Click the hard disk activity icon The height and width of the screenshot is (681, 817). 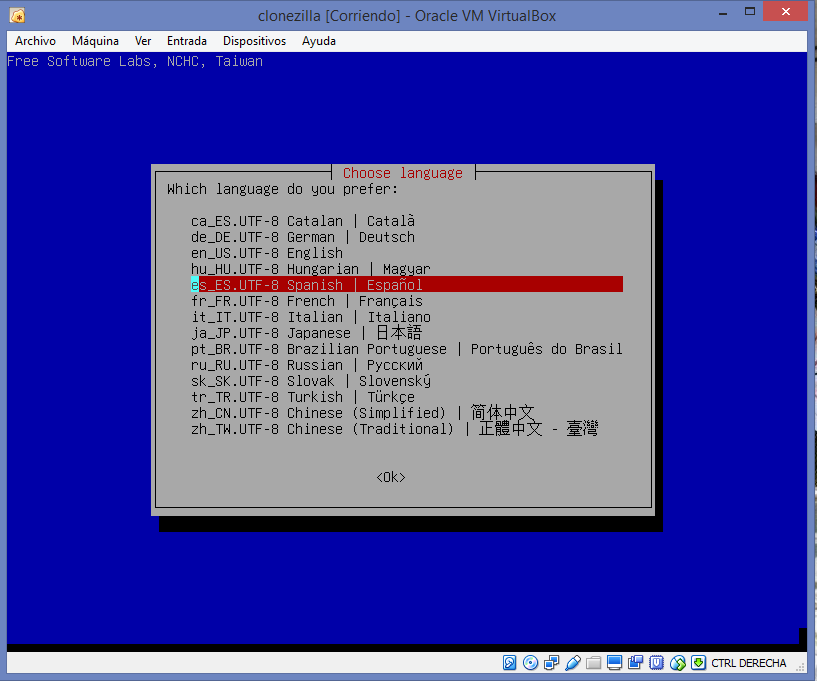pyautogui.click(x=509, y=663)
